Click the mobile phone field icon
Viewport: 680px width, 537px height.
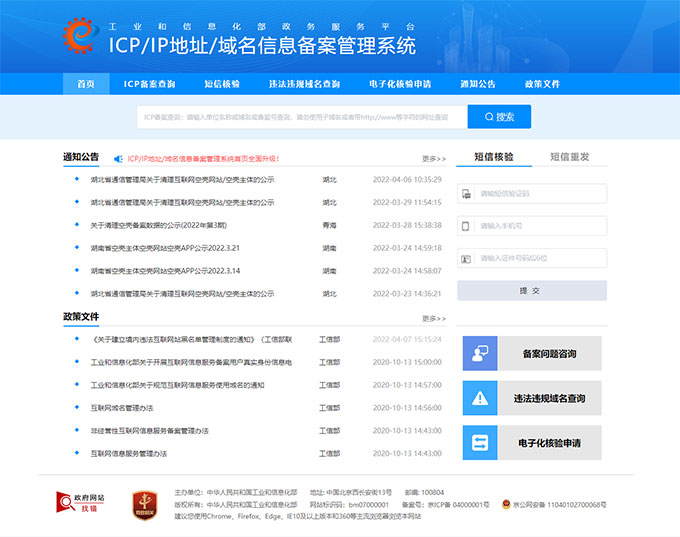tap(466, 226)
